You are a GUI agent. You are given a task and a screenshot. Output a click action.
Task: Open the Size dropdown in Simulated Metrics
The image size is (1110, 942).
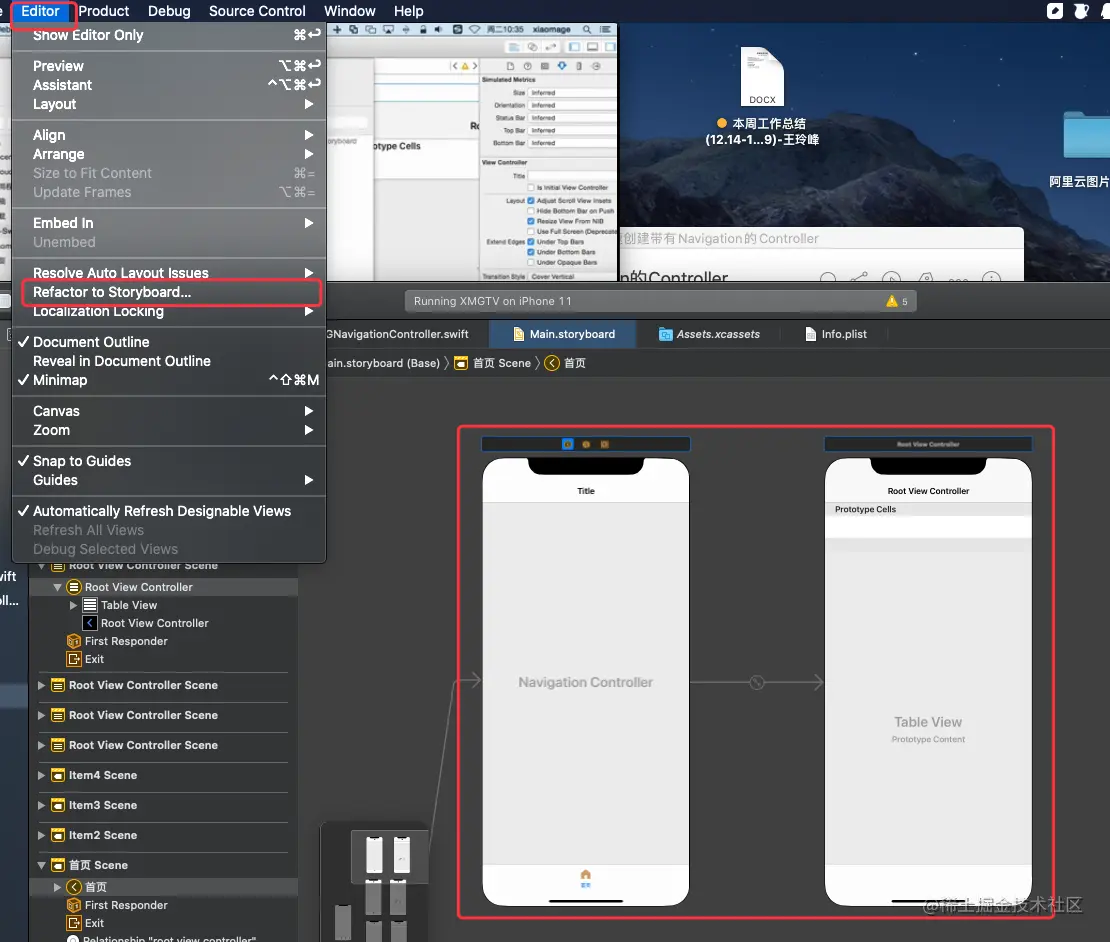(573, 93)
